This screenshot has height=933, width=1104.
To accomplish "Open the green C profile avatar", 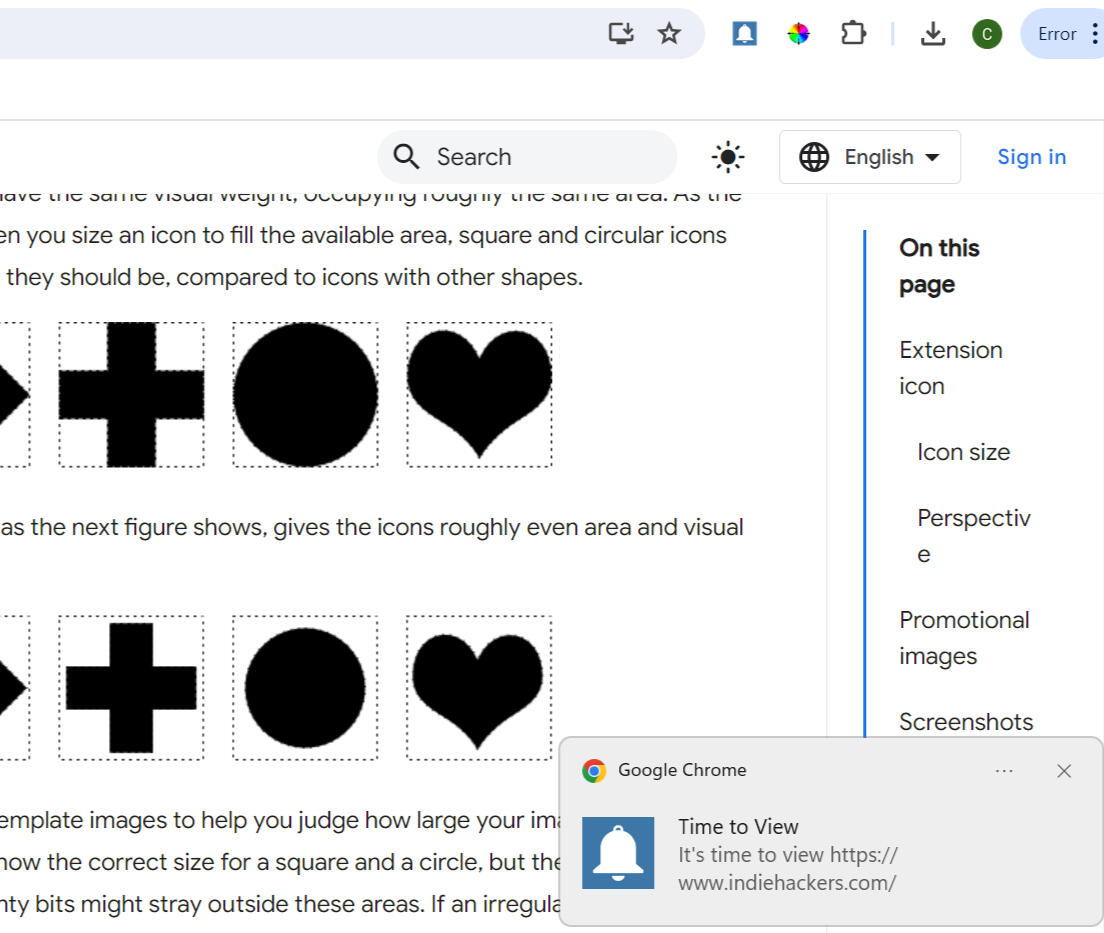I will coord(986,34).
